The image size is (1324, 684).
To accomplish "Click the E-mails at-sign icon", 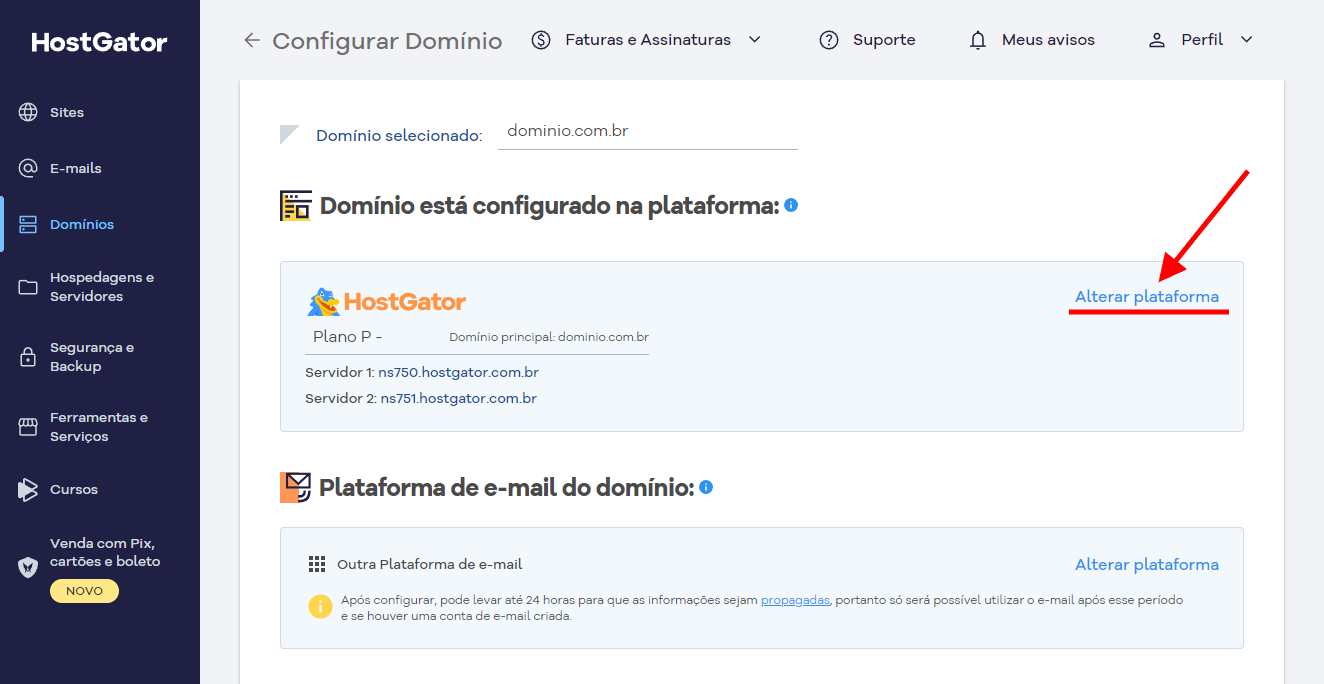I will [28, 168].
